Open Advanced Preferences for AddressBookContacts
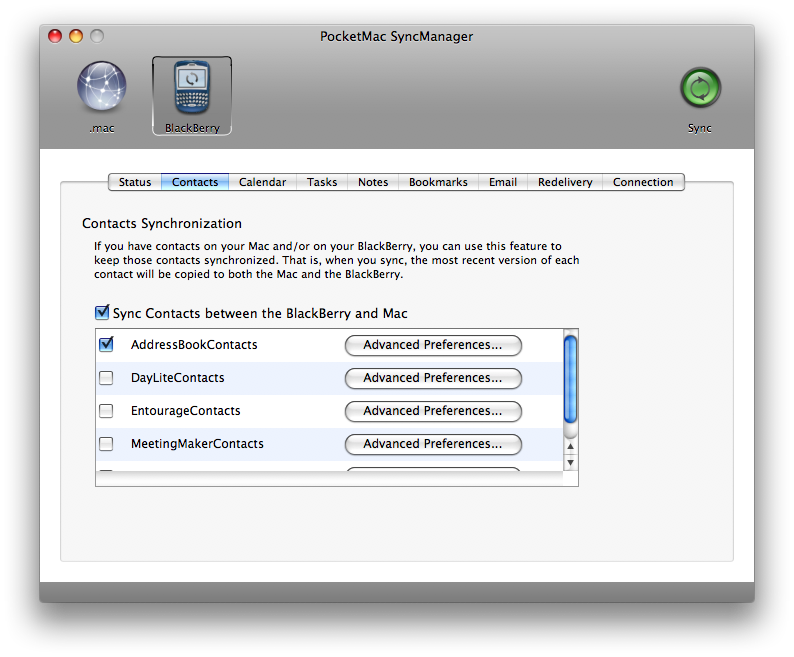This screenshot has height=657, width=794. pos(433,345)
